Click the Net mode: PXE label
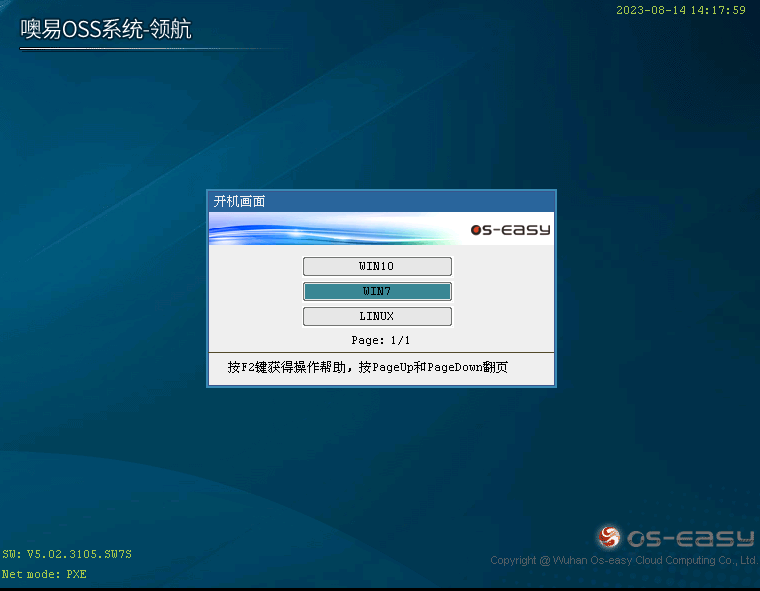The width and height of the screenshot is (760, 591). pyautogui.click(x=44, y=575)
